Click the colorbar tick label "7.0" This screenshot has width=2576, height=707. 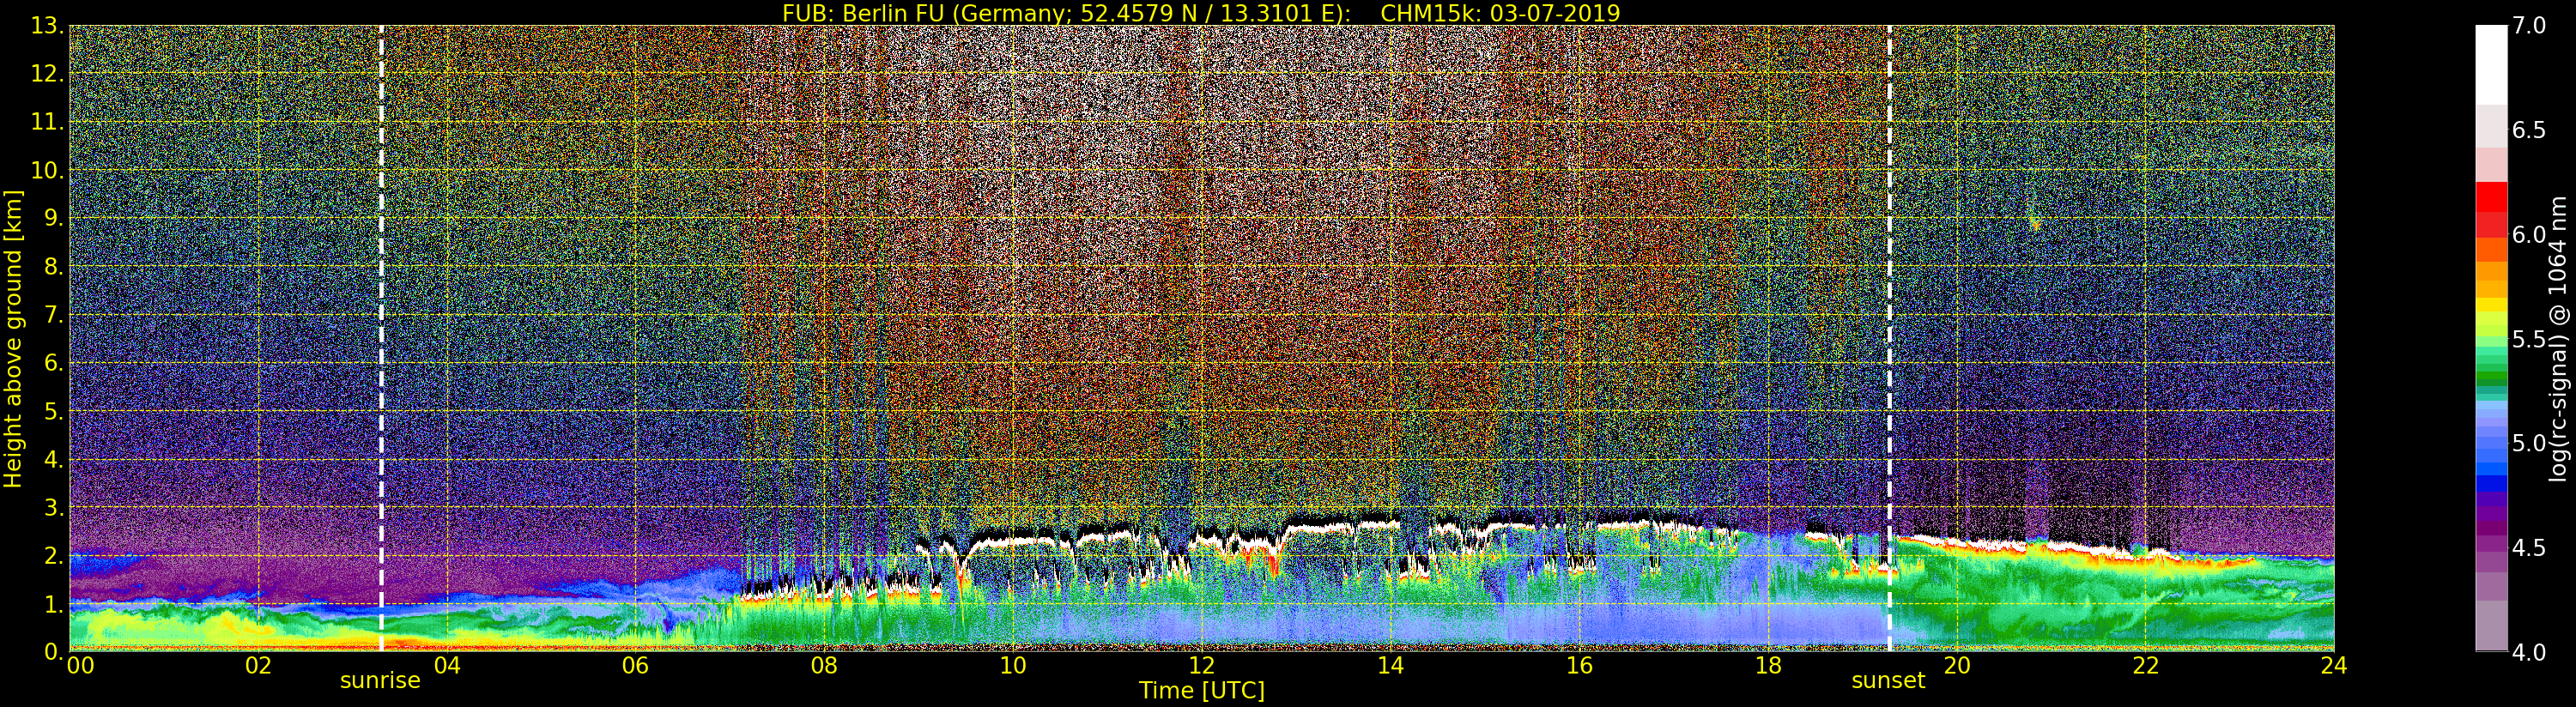(x=2528, y=26)
